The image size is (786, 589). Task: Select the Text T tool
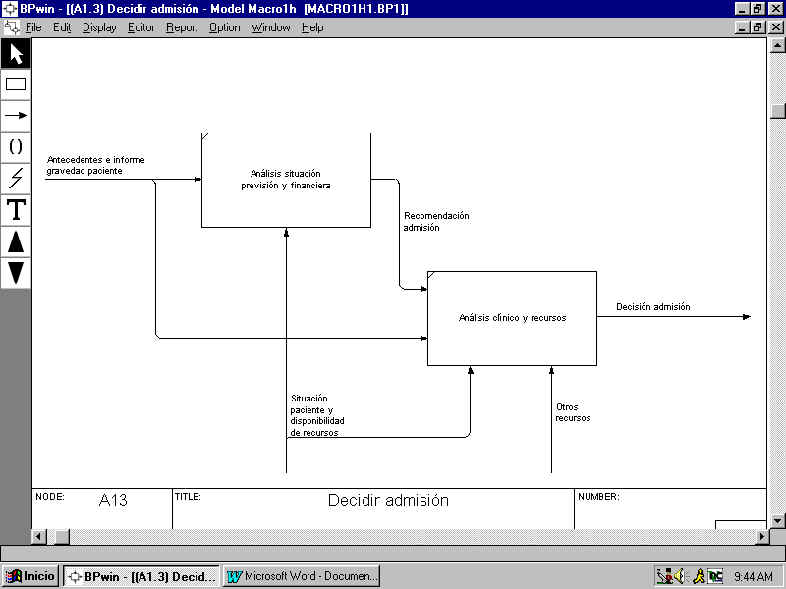point(16,210)
